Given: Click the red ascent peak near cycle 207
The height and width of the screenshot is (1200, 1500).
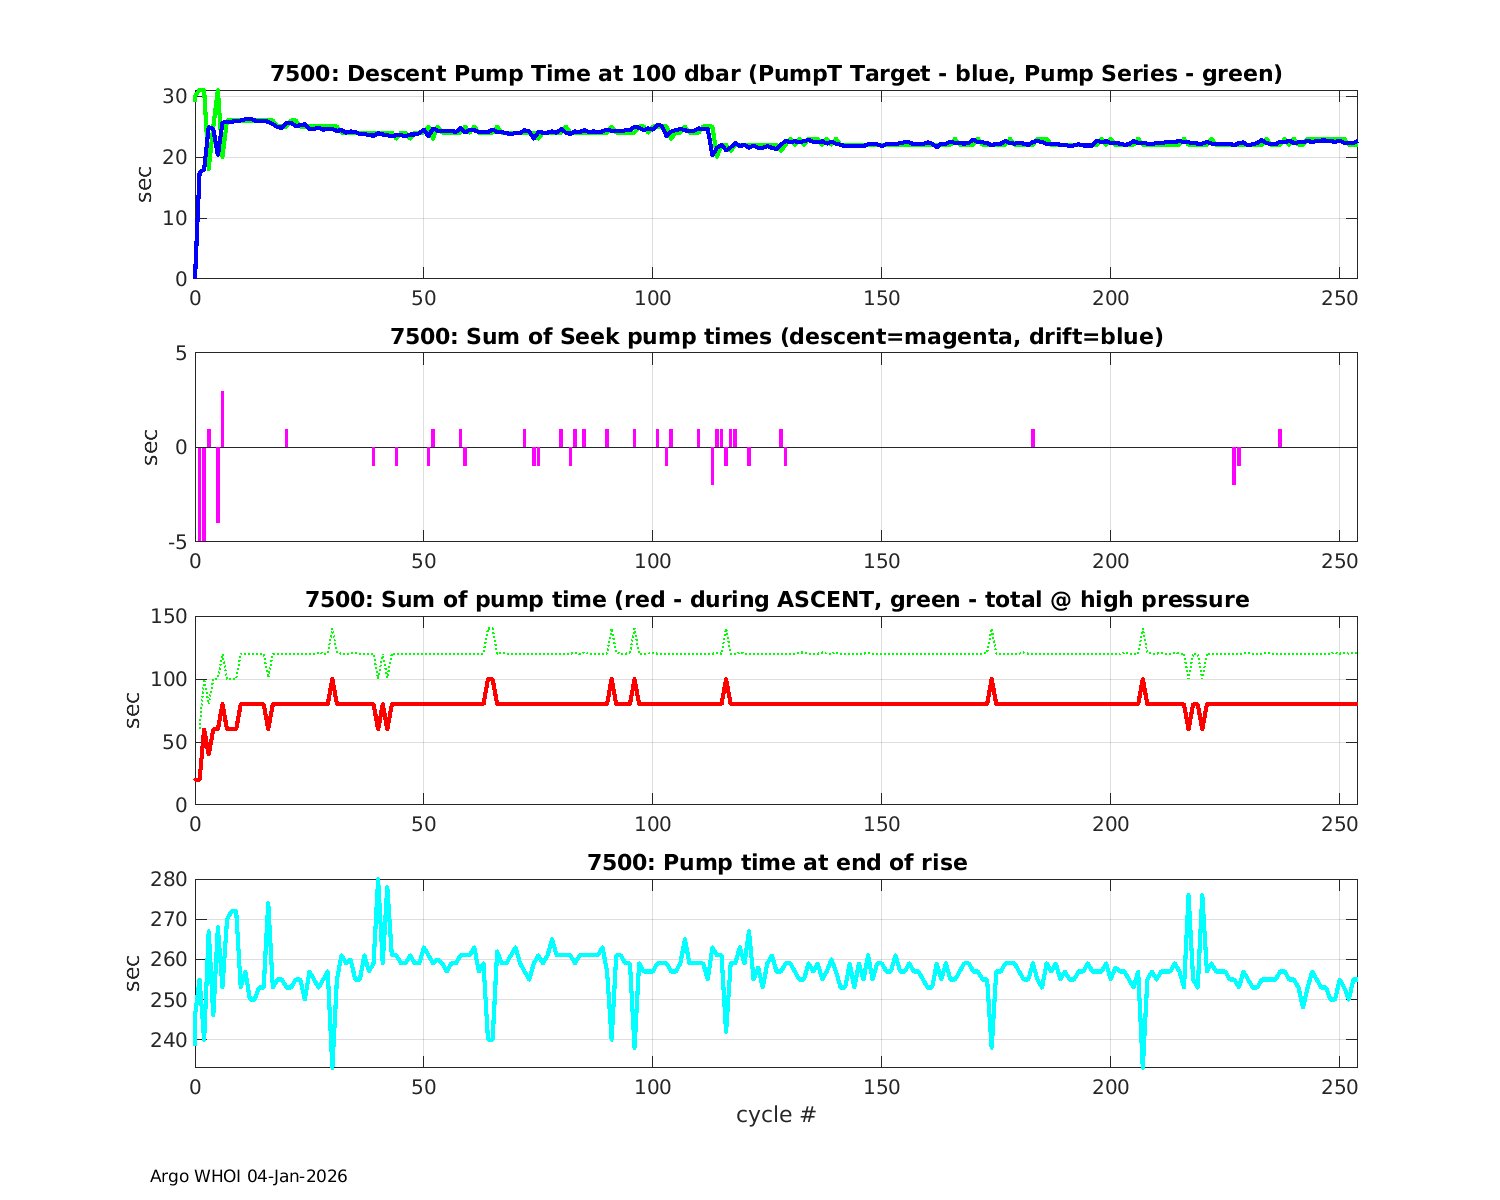Looking at the screenshot, I should 1143,683.
